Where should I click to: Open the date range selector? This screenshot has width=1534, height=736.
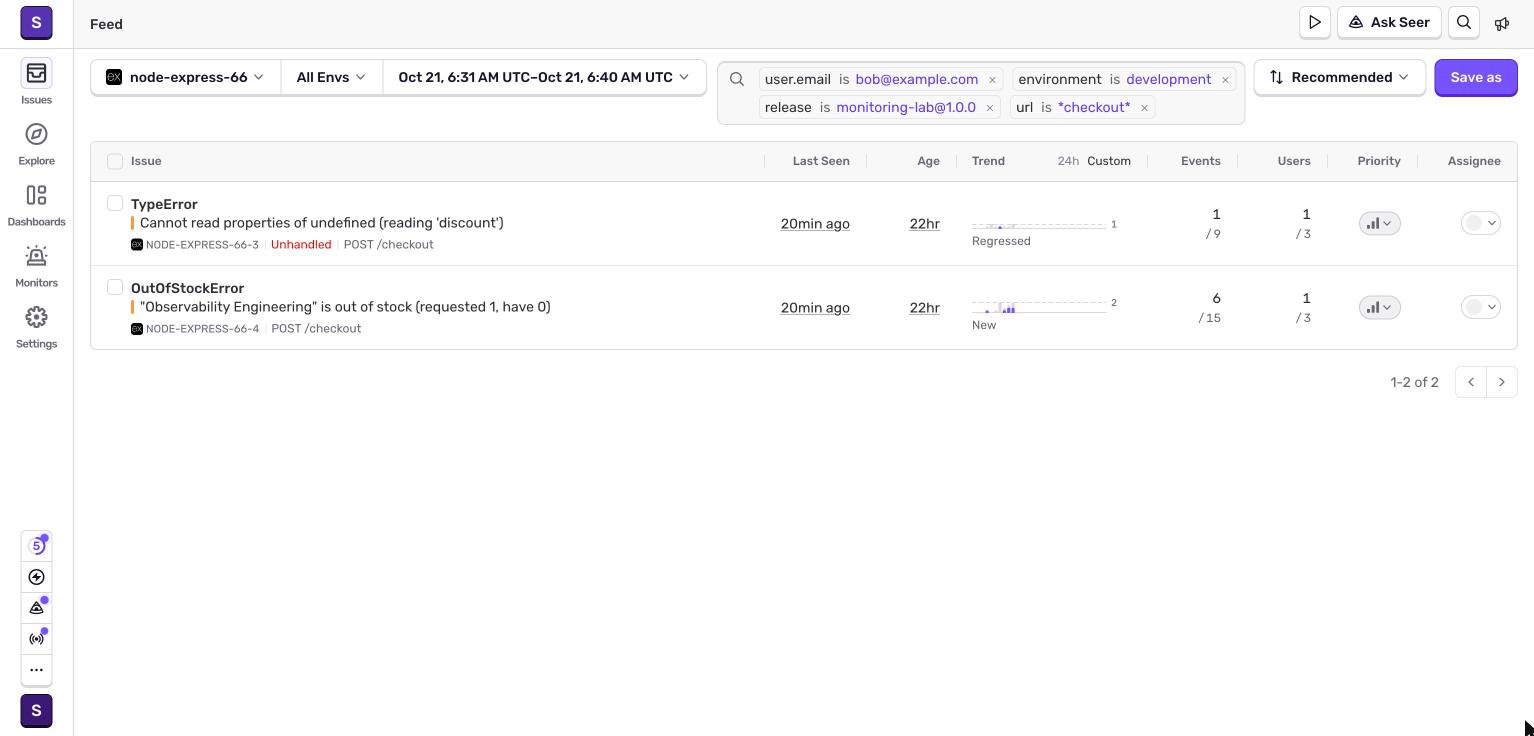[x=544, y=77]
